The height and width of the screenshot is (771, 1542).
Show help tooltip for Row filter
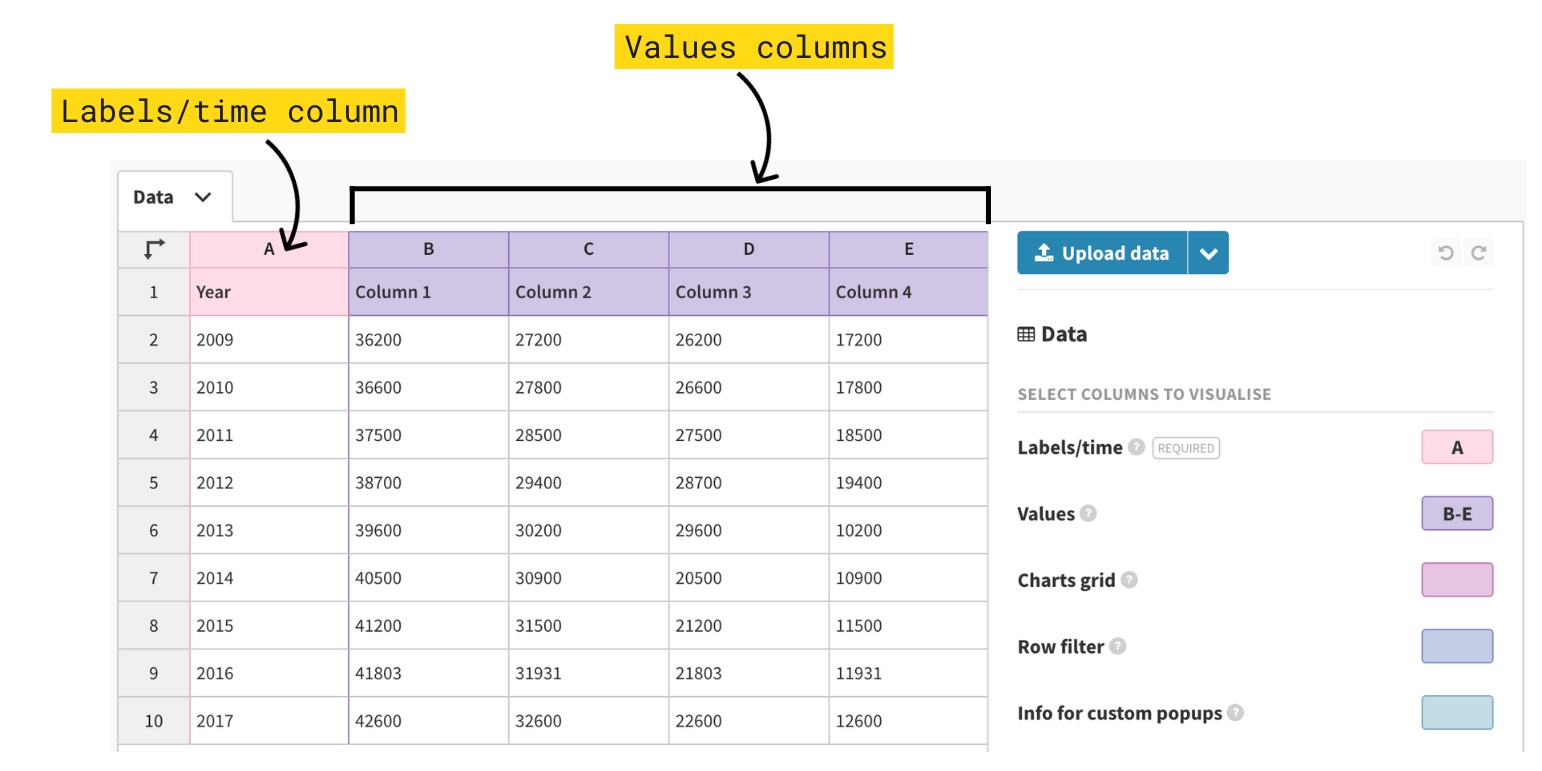[1118, 646]
